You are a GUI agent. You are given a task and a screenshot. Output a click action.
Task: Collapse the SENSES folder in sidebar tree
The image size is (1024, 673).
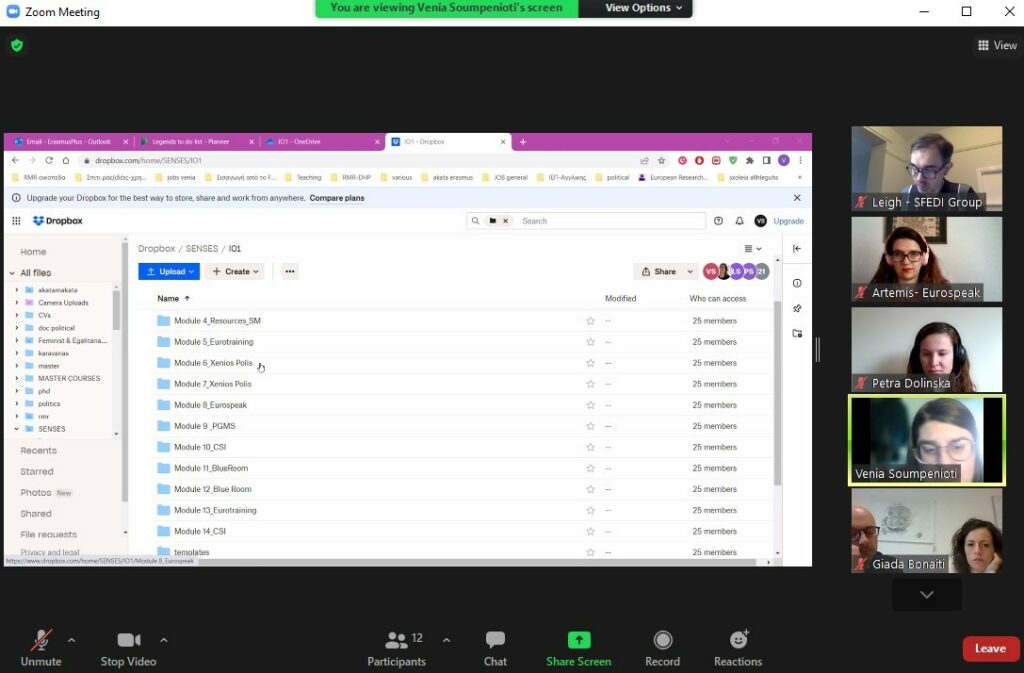16,429
